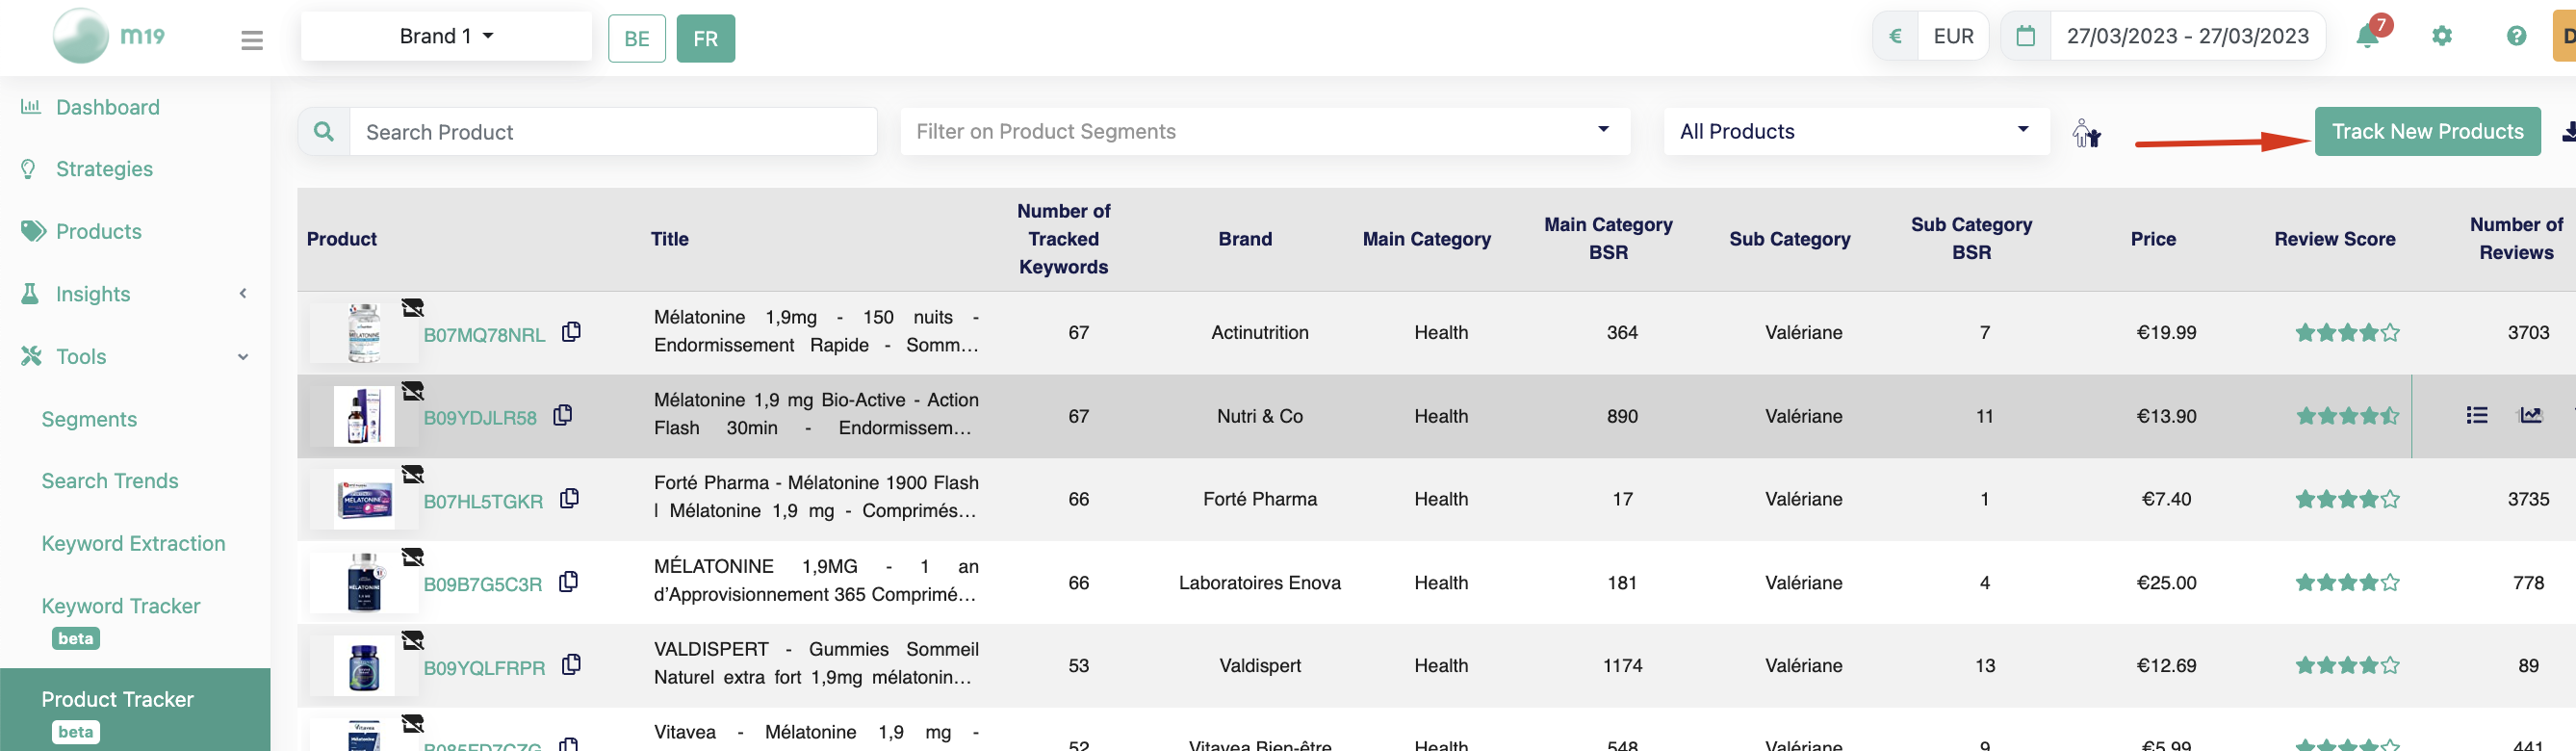2576x751 pixels.
Task: Open product link B09B7G5C3R
Action: point(482,585)
